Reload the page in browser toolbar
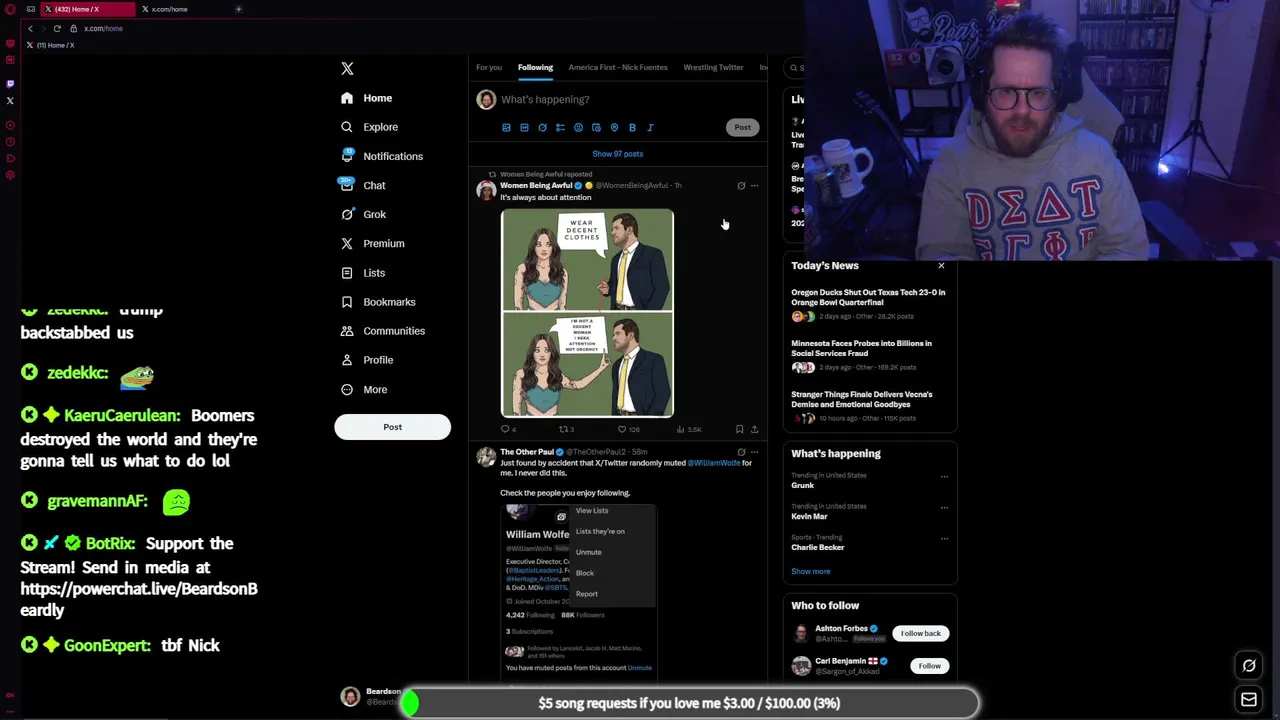Viewport: 1280px width, 720px height. [x=57, y=28]
